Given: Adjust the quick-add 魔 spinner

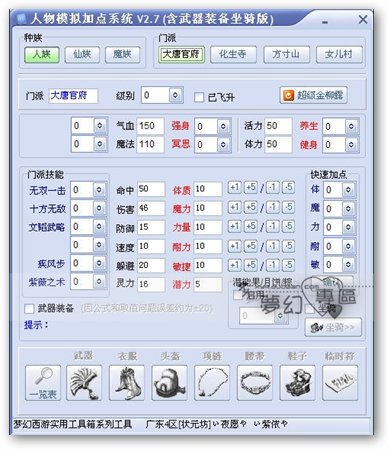Looking at the screenshot, I should tap(348, 209).
